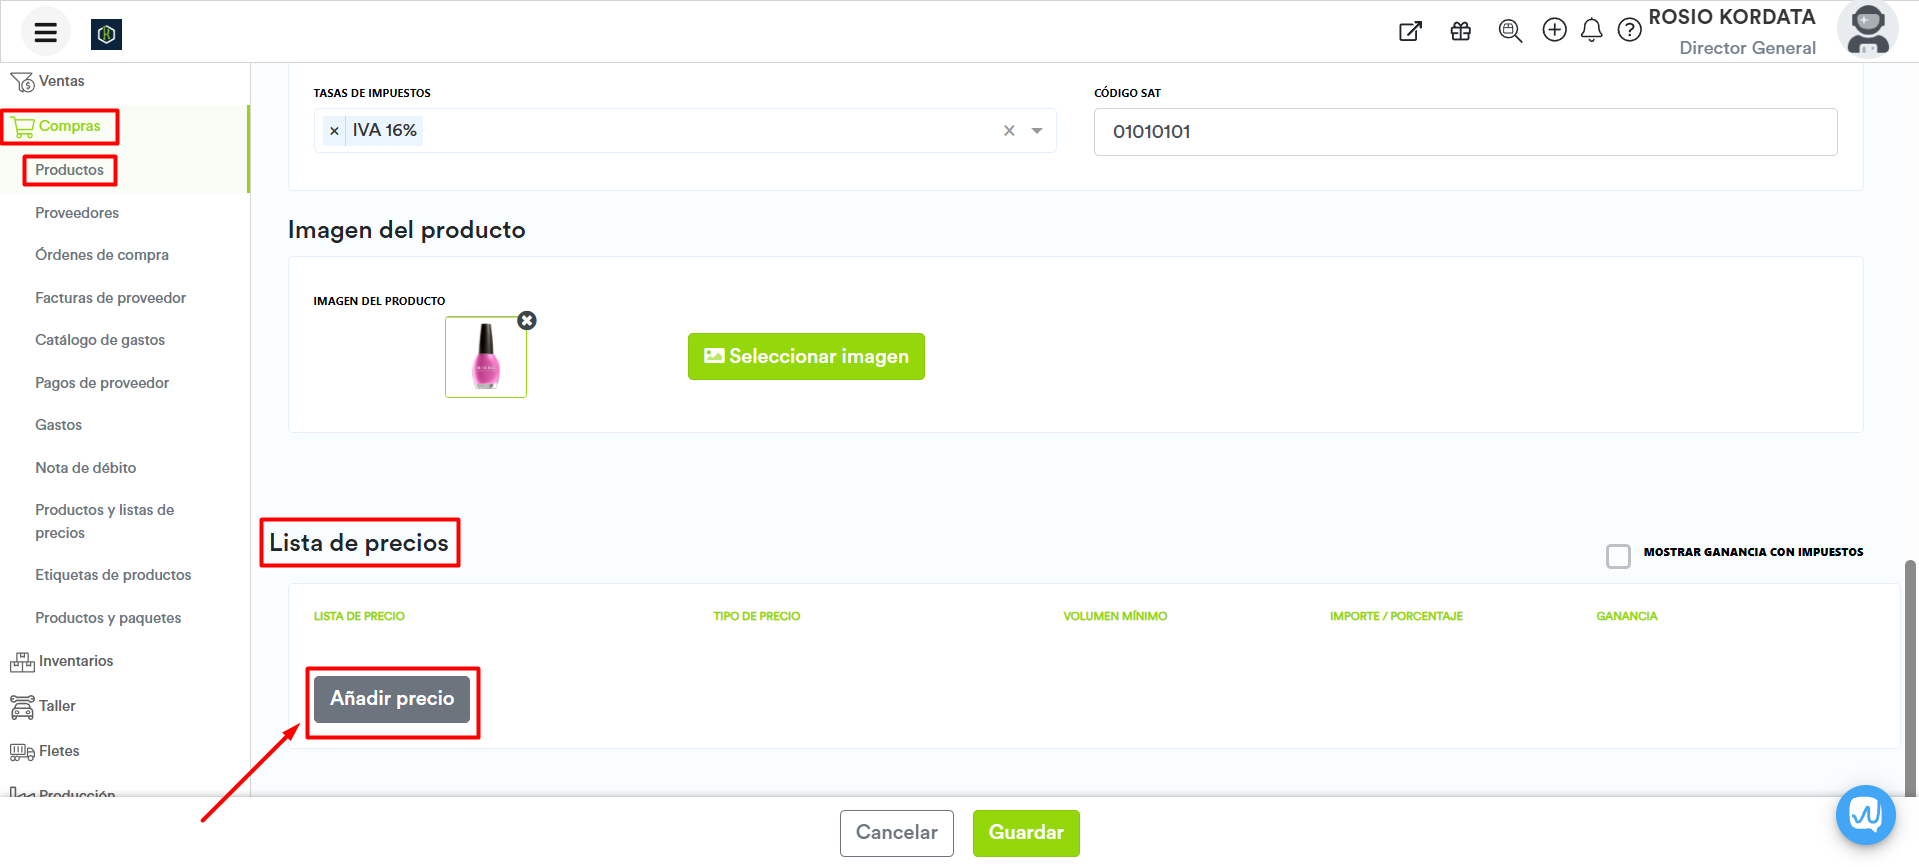Go to Órdenes de compra

click(x=102, y=255)
